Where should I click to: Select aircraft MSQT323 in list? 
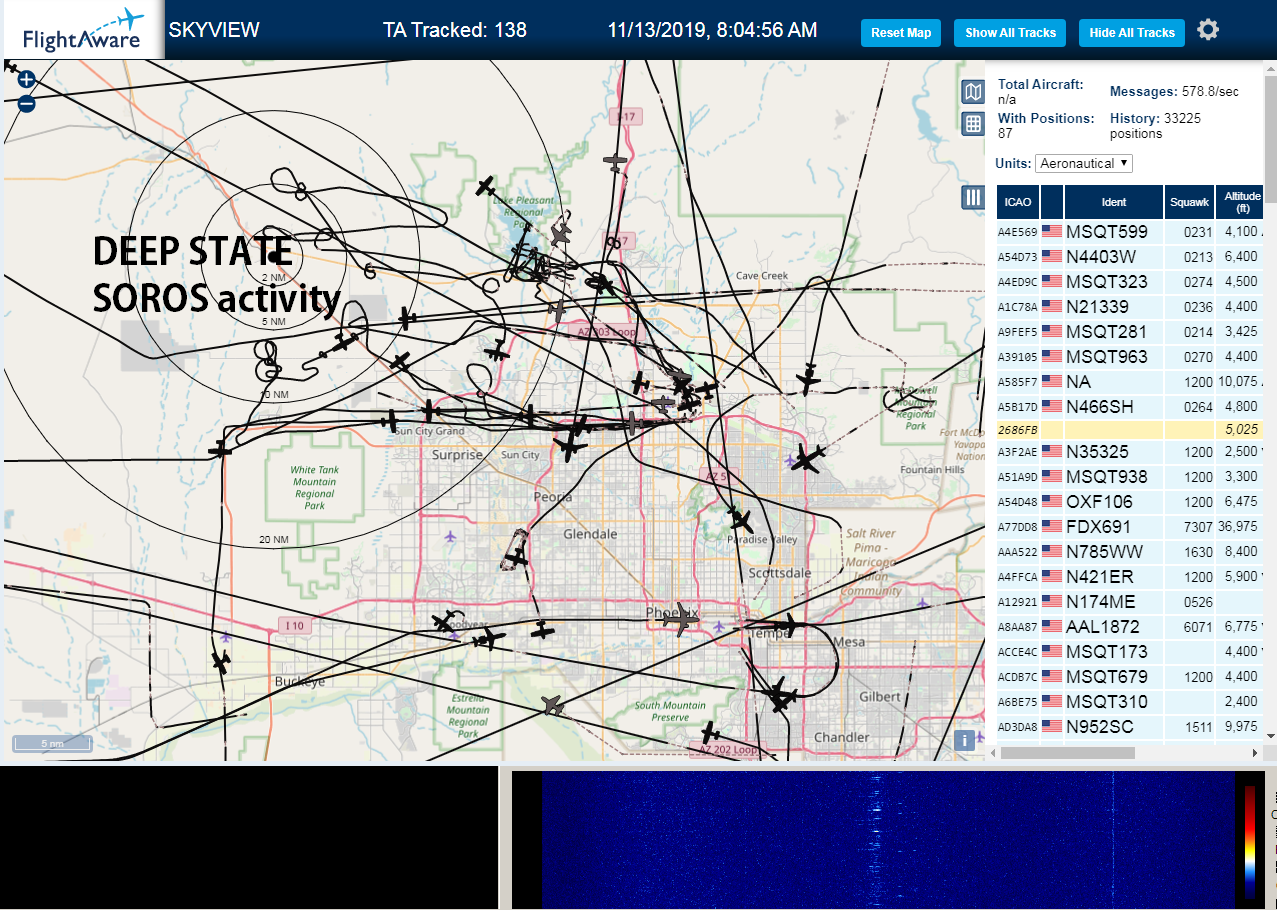1130,282
